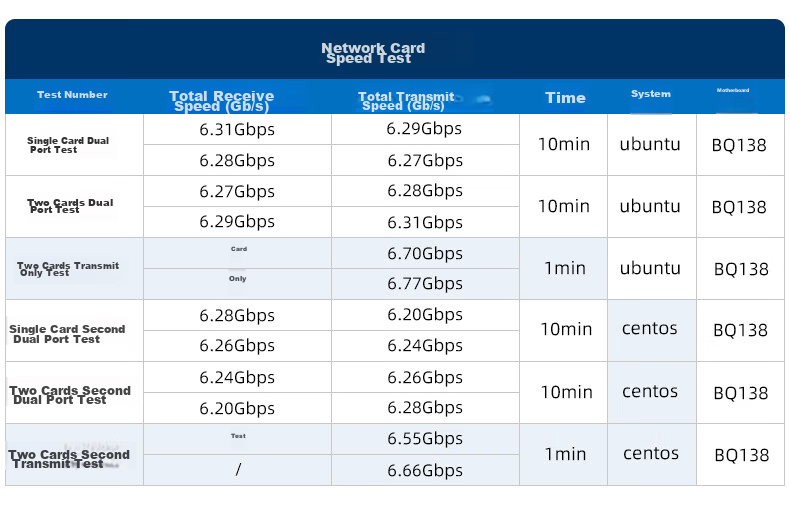Click the slash in the last receive cell
This screenshot has width=790, height=512.
tap(238, 470)
